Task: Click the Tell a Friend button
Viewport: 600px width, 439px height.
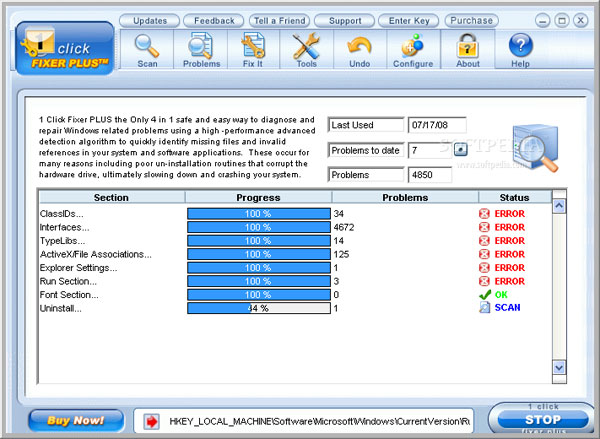Action: point(278,20)
